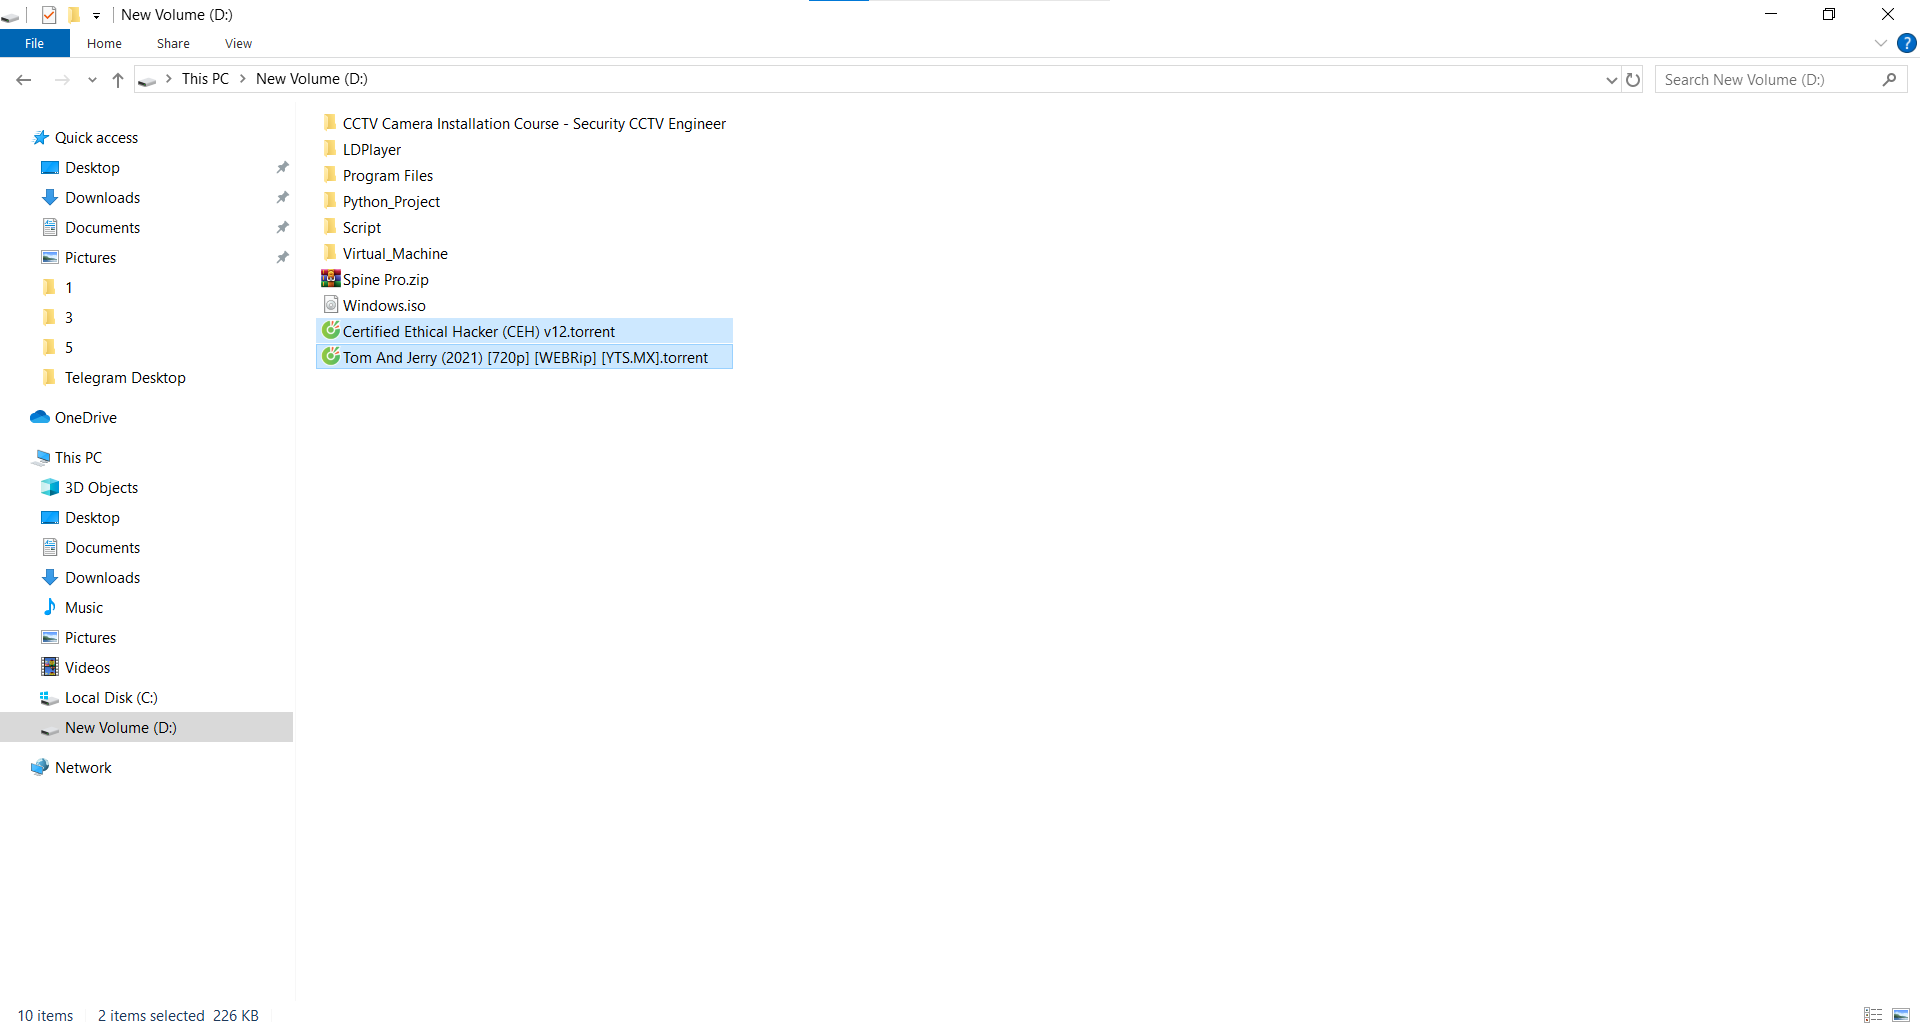This screenshot has width=1920, height=1030.
Task: Select Certified Ethical Hacker (CEH) v12.torrent
Action: [524, 331]
